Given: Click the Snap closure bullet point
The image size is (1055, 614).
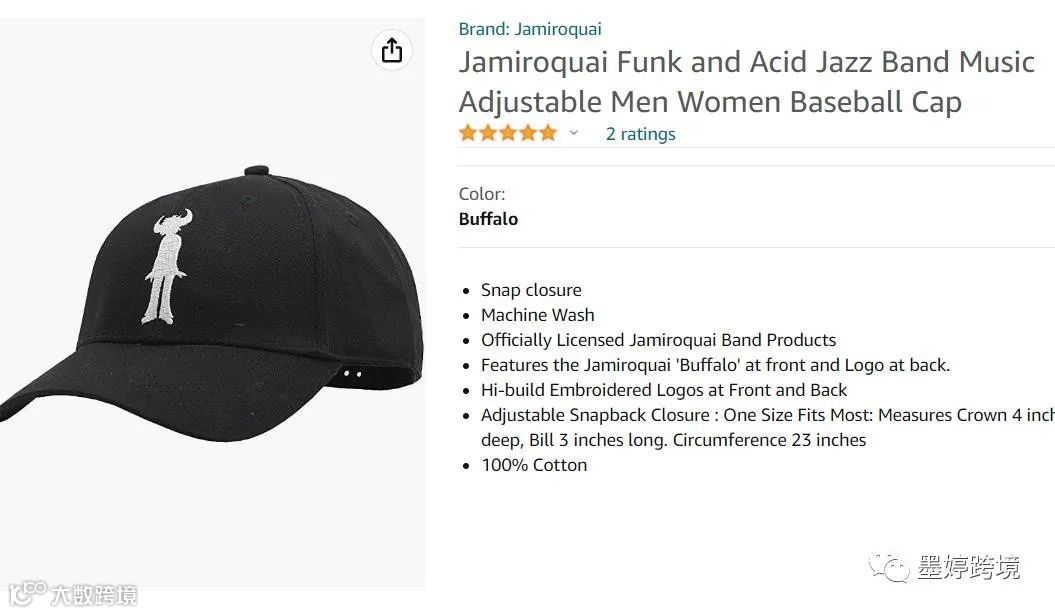Looking at the screenshot, I should 531,290.
